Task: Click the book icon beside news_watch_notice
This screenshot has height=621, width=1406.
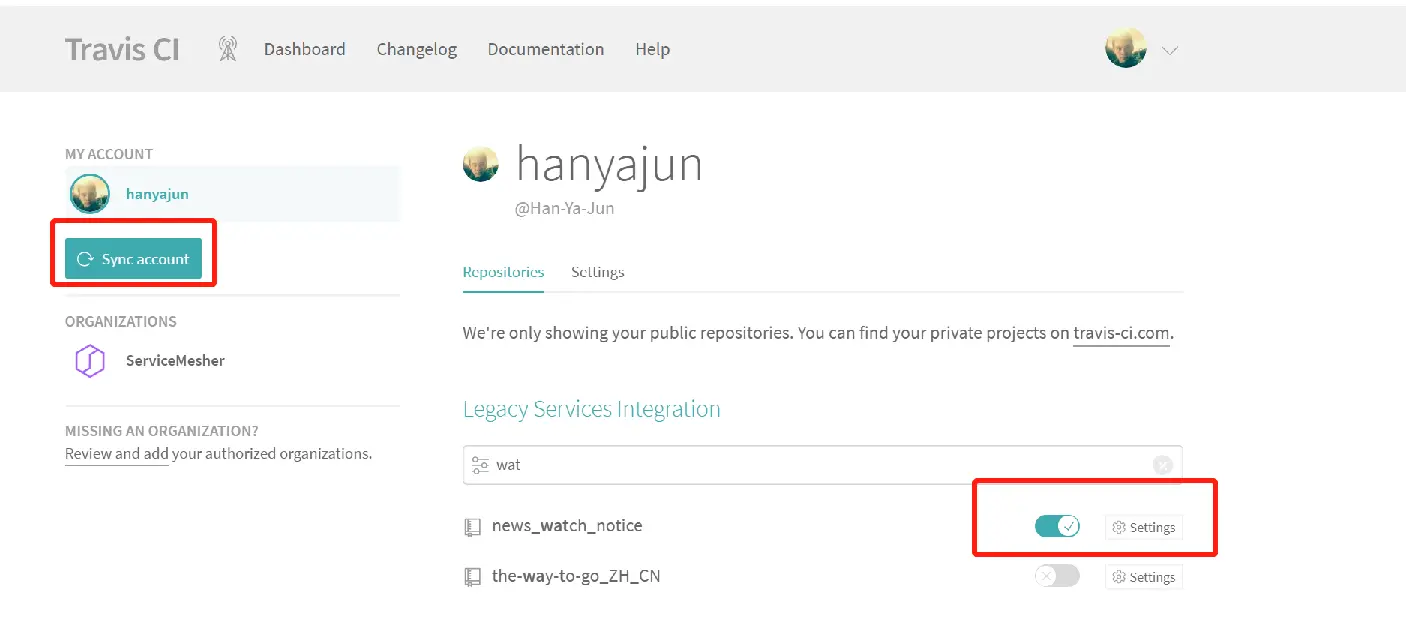Action: tap(473, 527)
